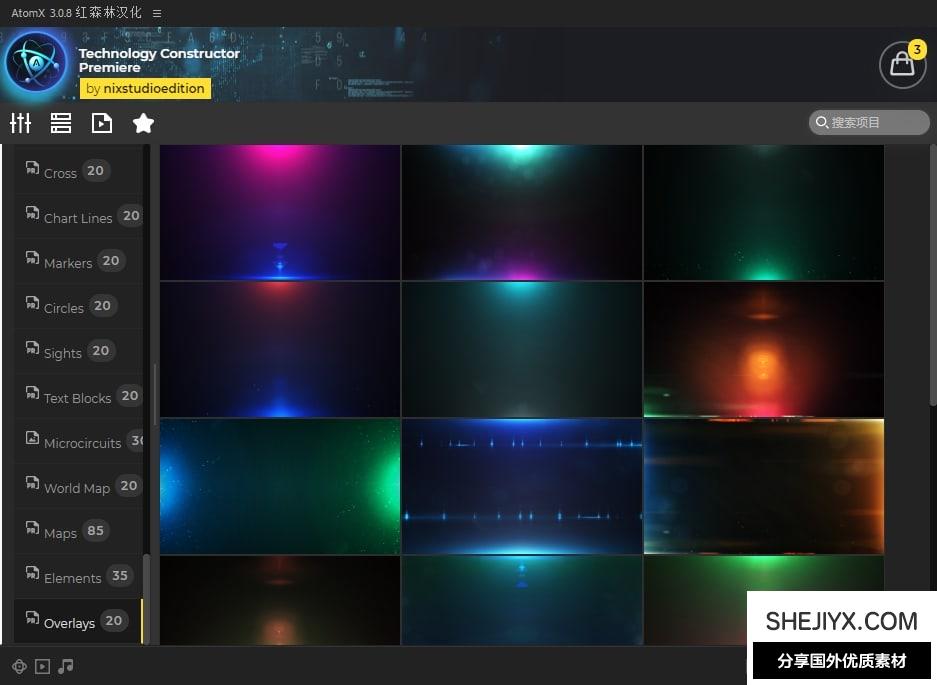This screenshot has height=685, width=937.
Task: Click the target icon in the bottom-left corner
Action: pyautogui.click(x=19, y=666)
